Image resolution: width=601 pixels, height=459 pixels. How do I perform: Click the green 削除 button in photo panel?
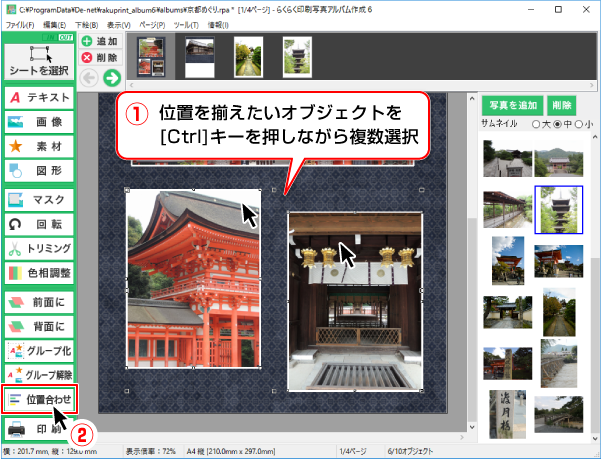click(561, 104)
